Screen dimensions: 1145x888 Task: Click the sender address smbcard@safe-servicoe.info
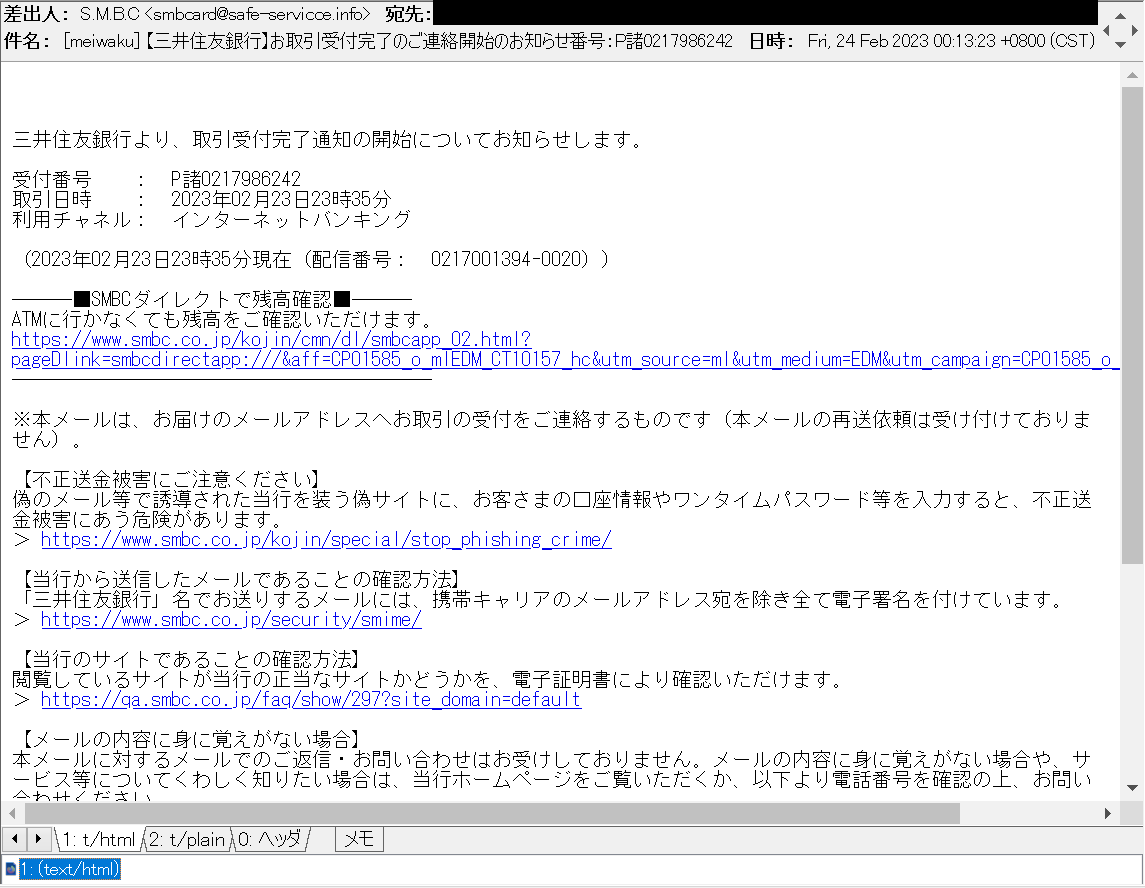257,15
